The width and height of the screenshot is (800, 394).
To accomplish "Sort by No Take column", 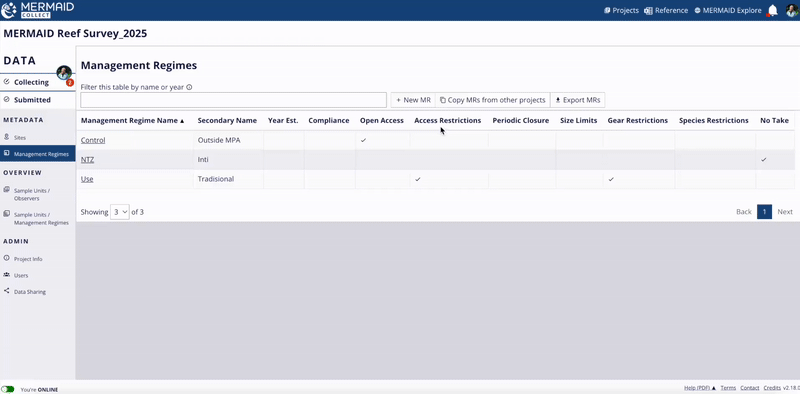I will pyautogui.click(x=774, y=121).
